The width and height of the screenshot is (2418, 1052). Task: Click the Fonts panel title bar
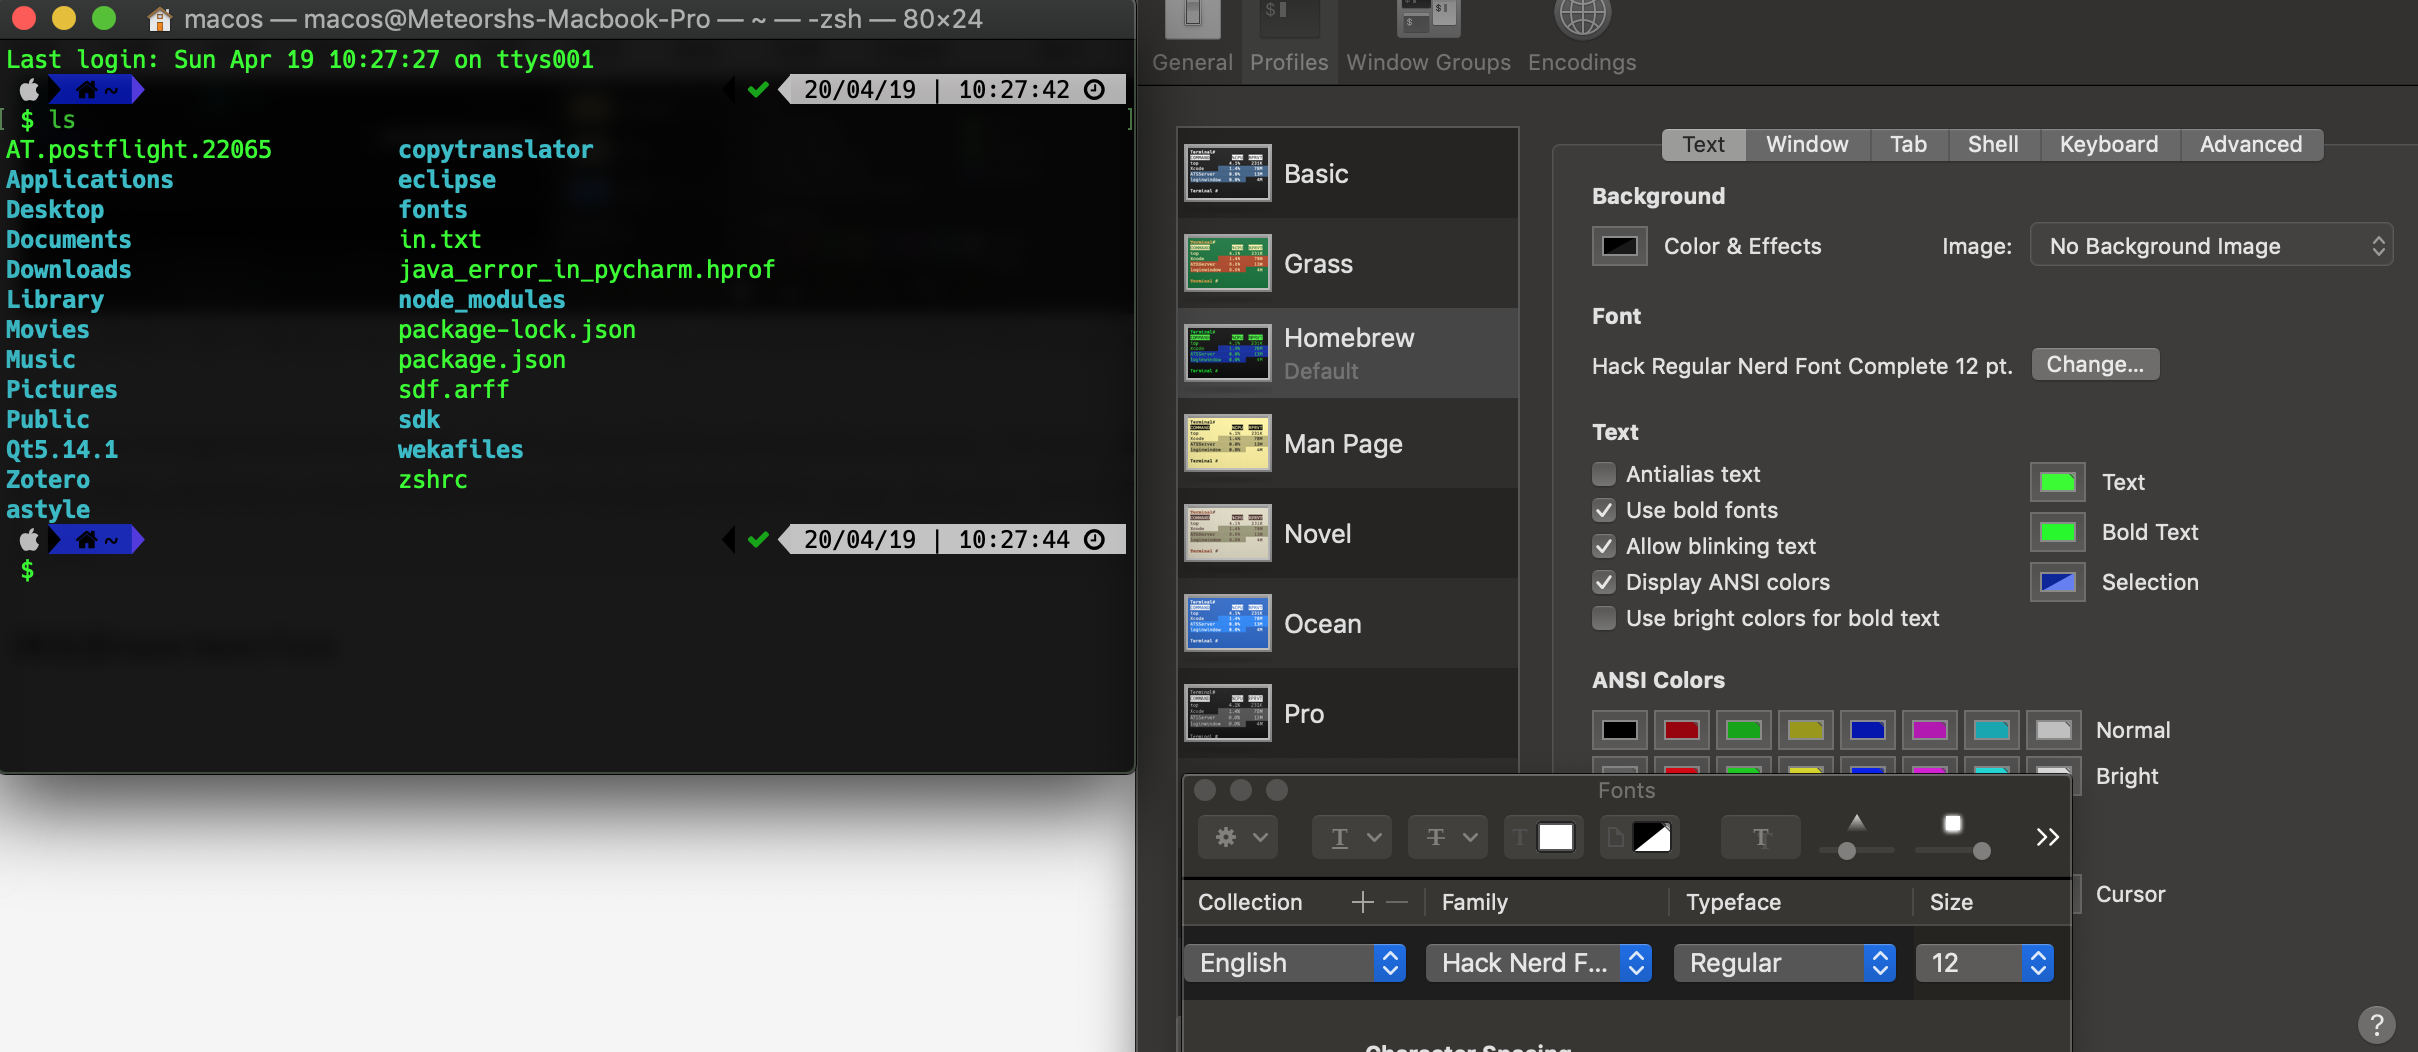pyautogui.click(x=1626, y=790)
